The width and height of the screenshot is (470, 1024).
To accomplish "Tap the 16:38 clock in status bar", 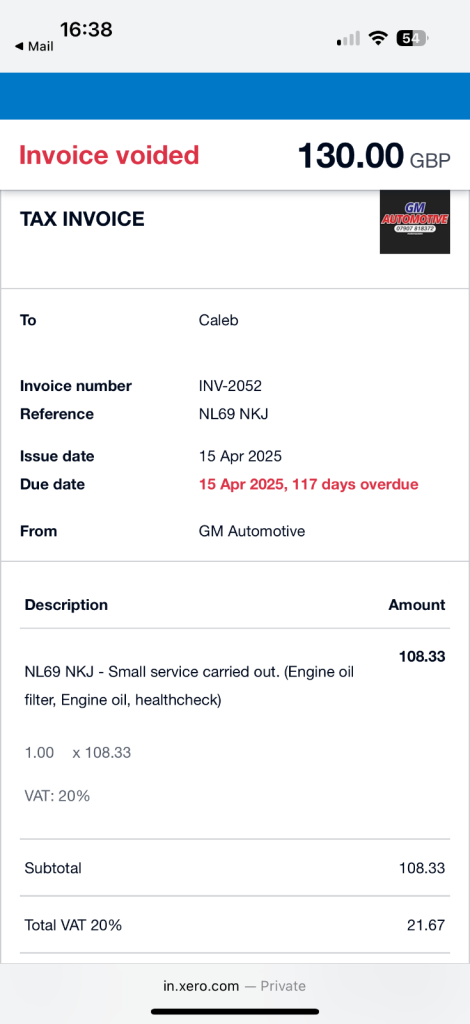I will [x=86, y=29].
